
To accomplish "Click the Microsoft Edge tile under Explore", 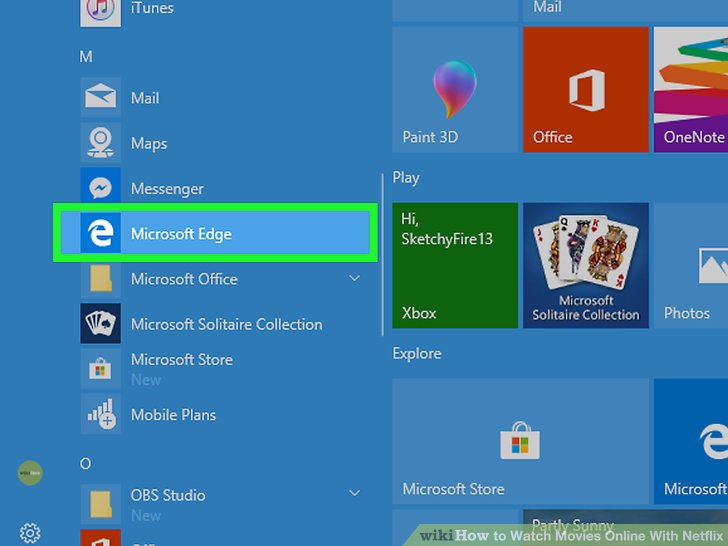I will coord(691,441).
